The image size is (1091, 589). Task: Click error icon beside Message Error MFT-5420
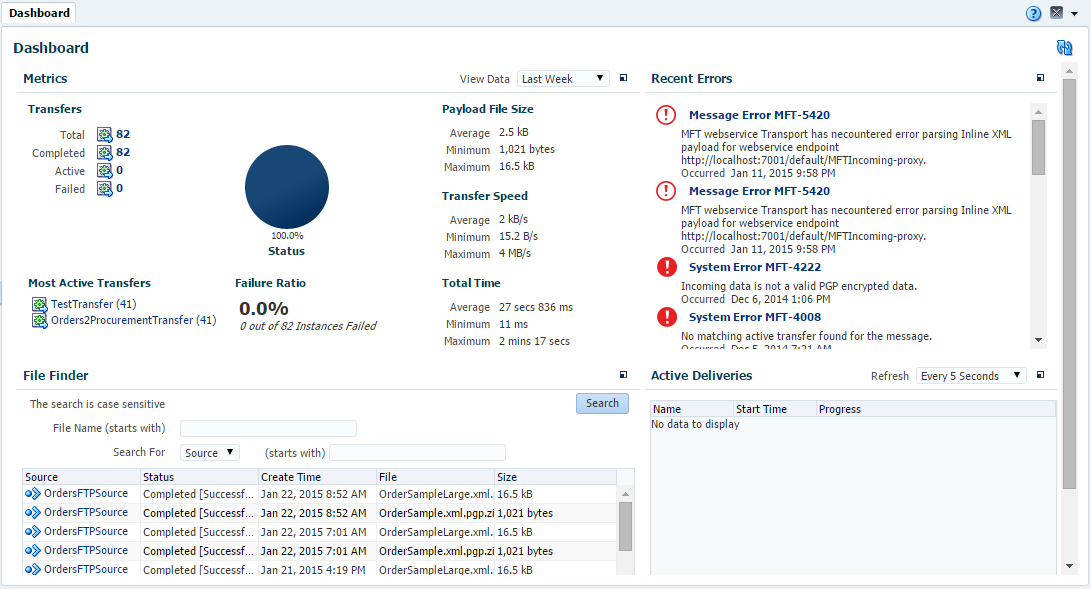pyautogui.click(x=665, y=115)
